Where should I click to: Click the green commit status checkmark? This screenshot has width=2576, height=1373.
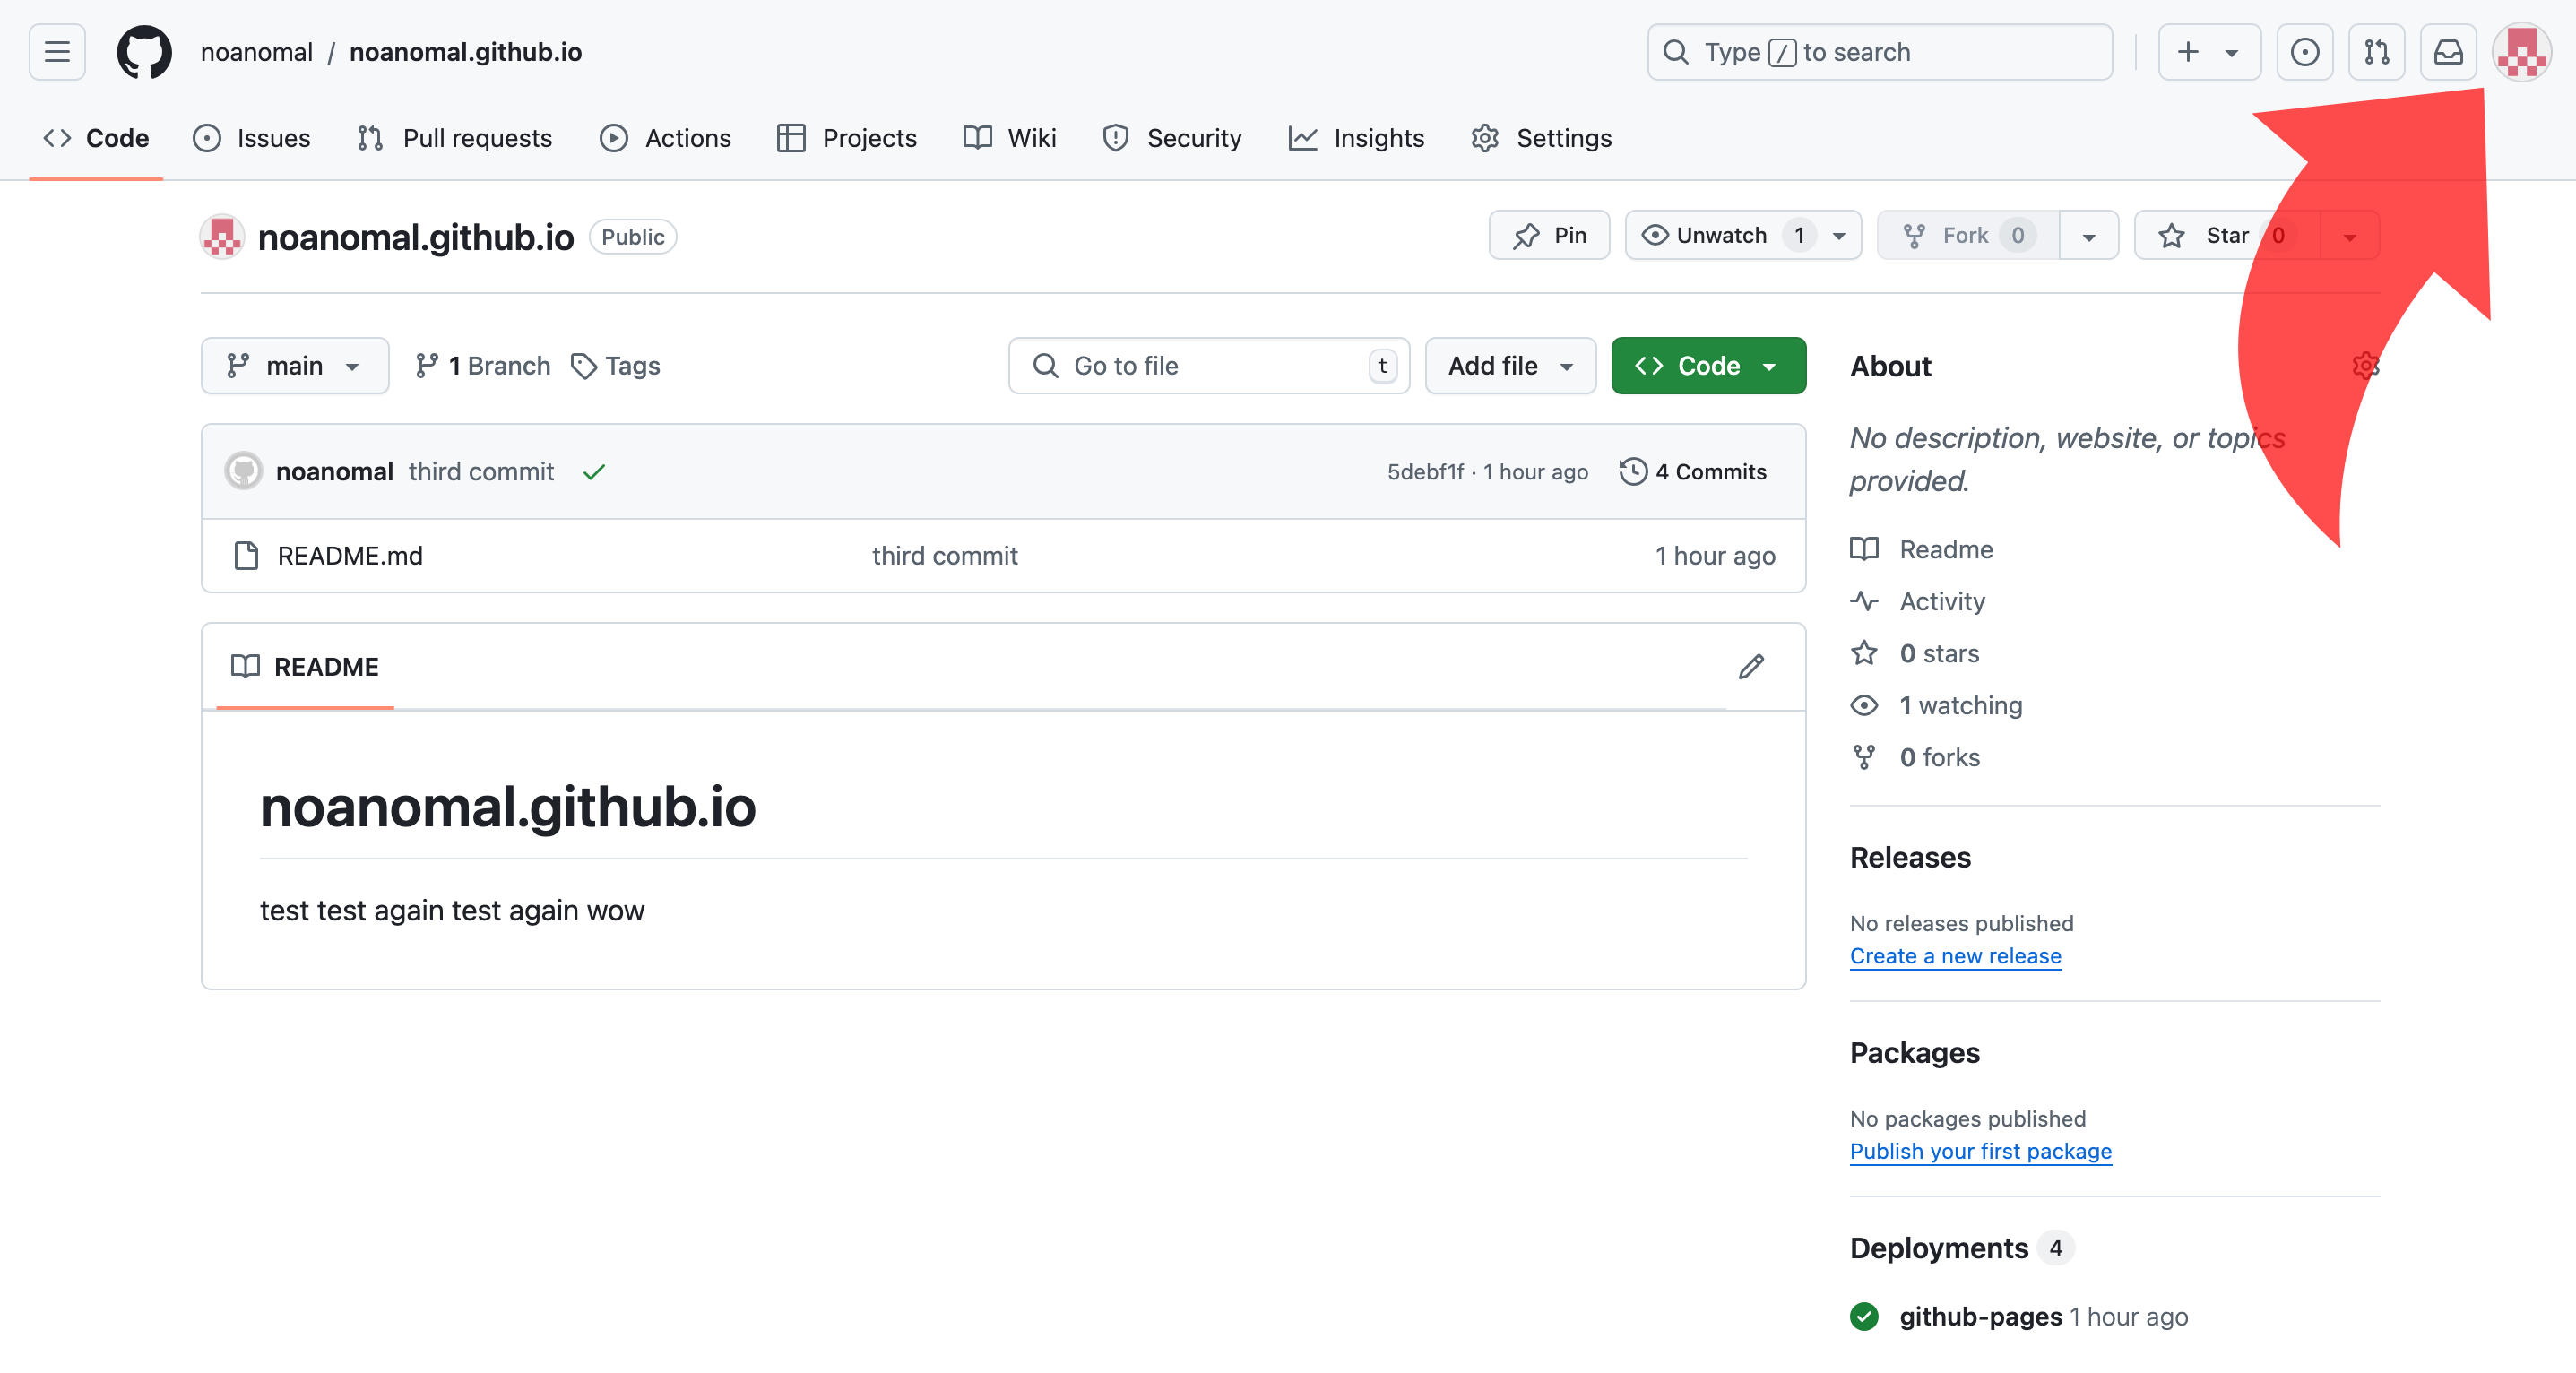point(594,472)
